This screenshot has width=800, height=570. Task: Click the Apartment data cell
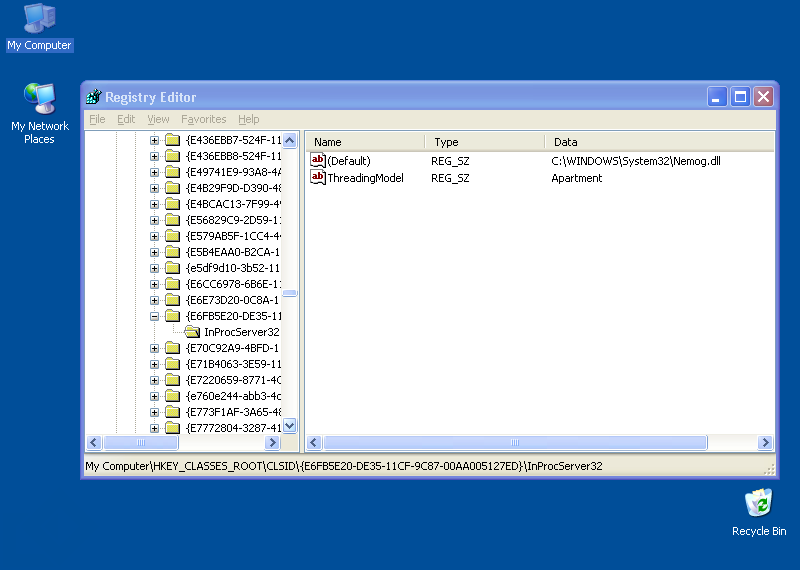[x=577, y=178]
